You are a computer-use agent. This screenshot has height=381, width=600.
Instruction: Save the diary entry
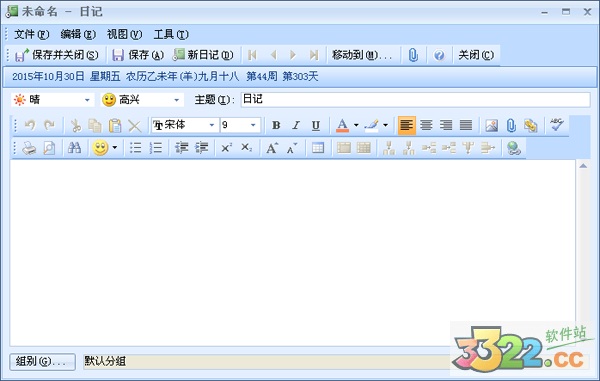coord(138,55)
